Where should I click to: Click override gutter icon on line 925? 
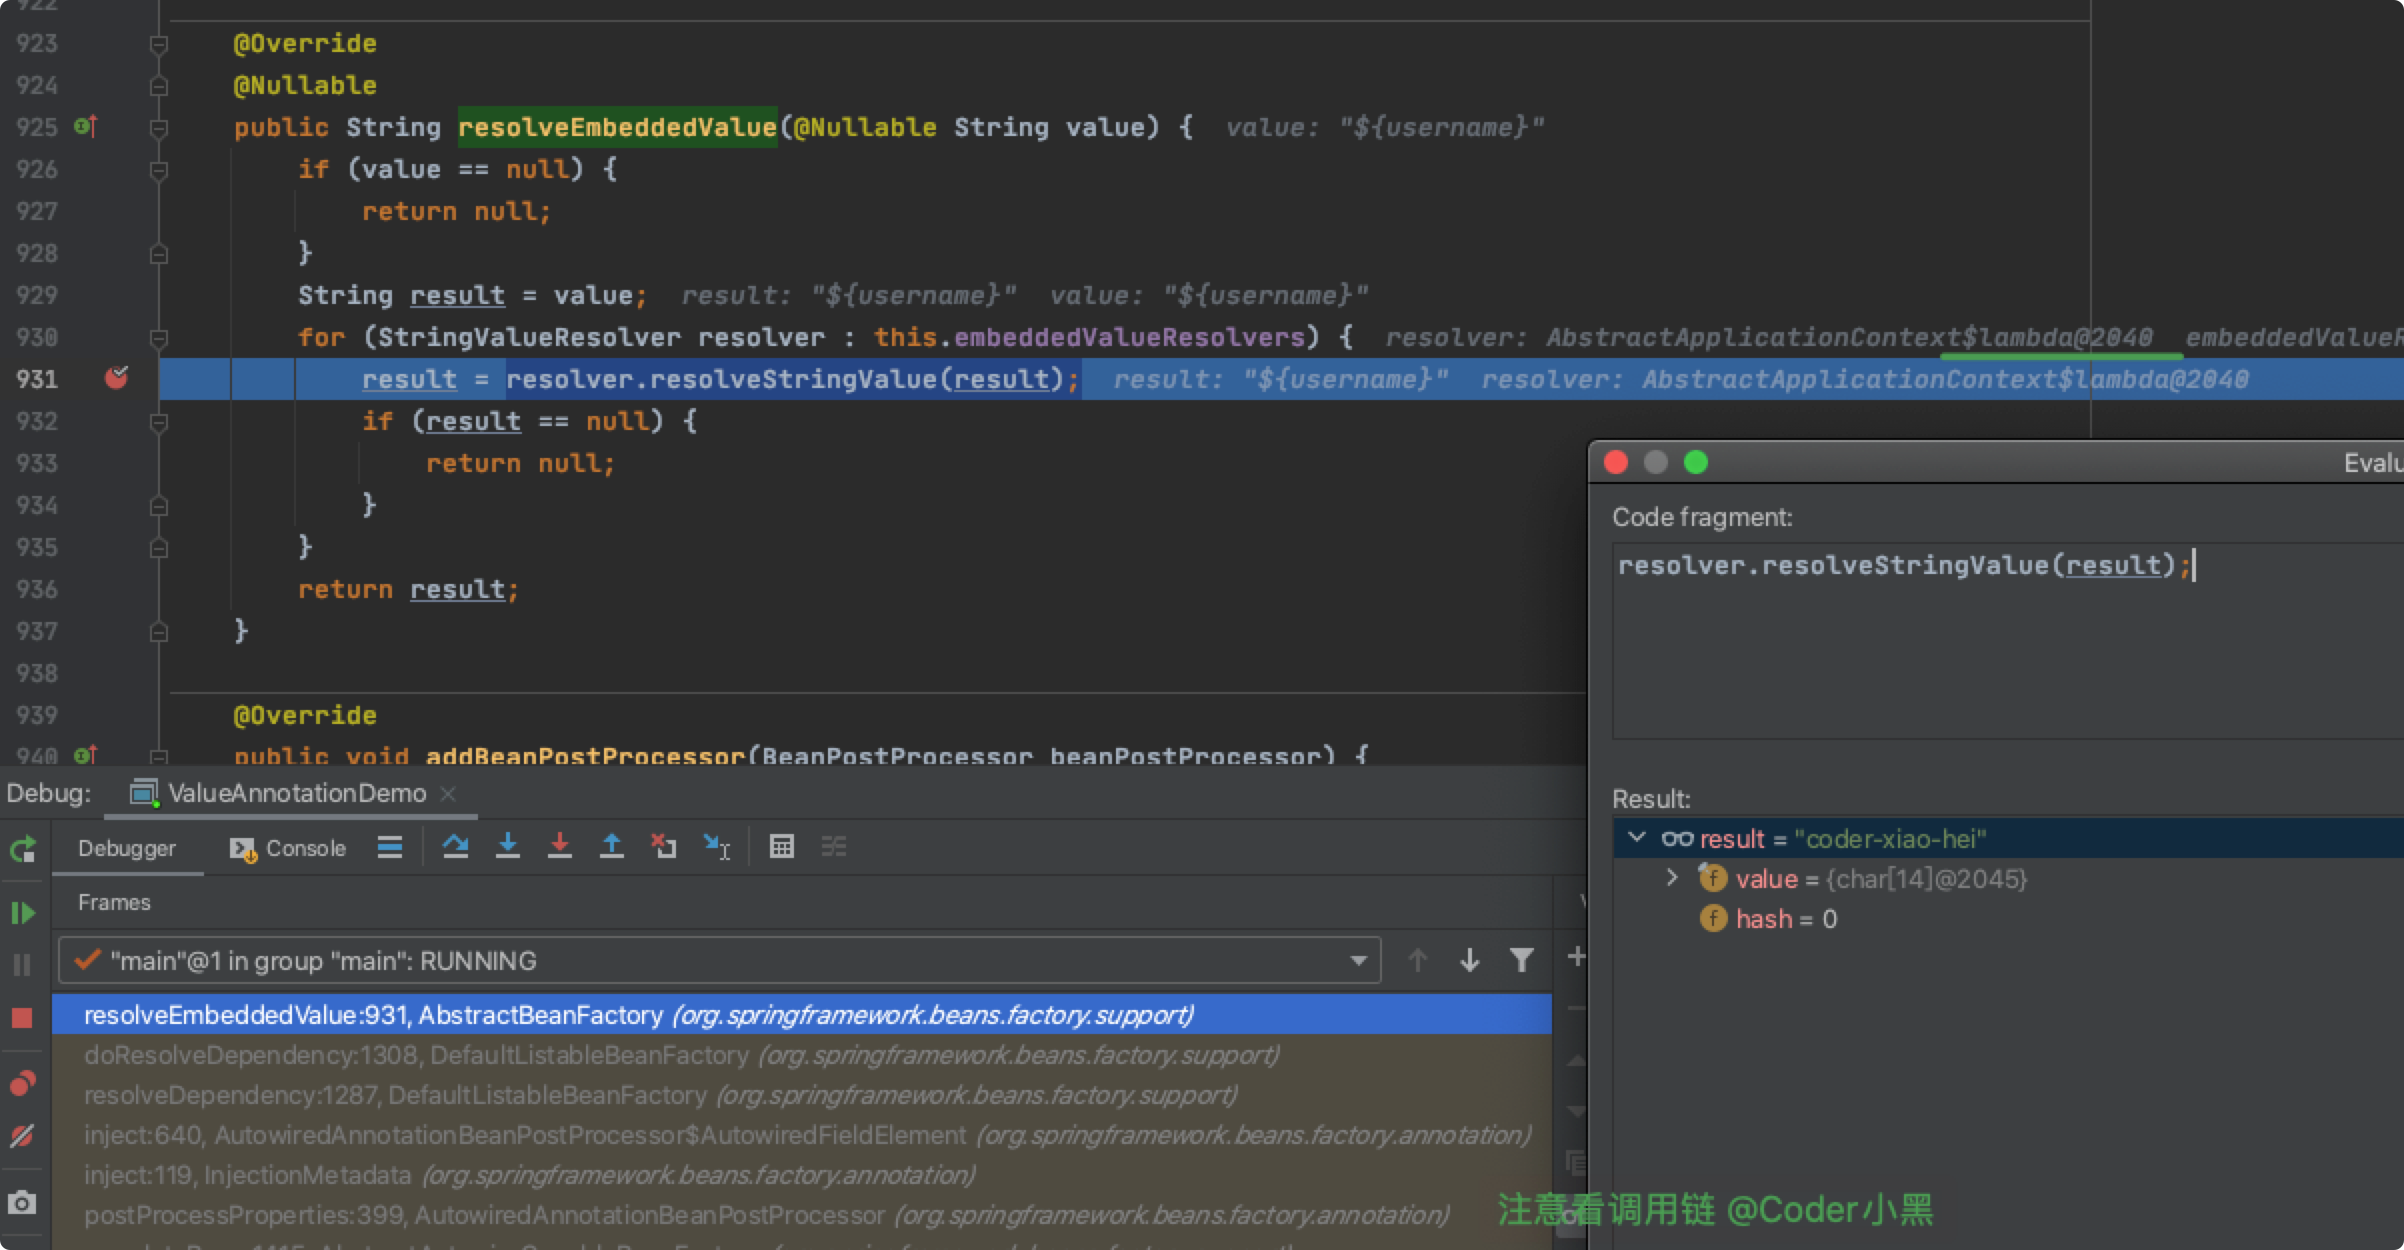coord(86,126)
